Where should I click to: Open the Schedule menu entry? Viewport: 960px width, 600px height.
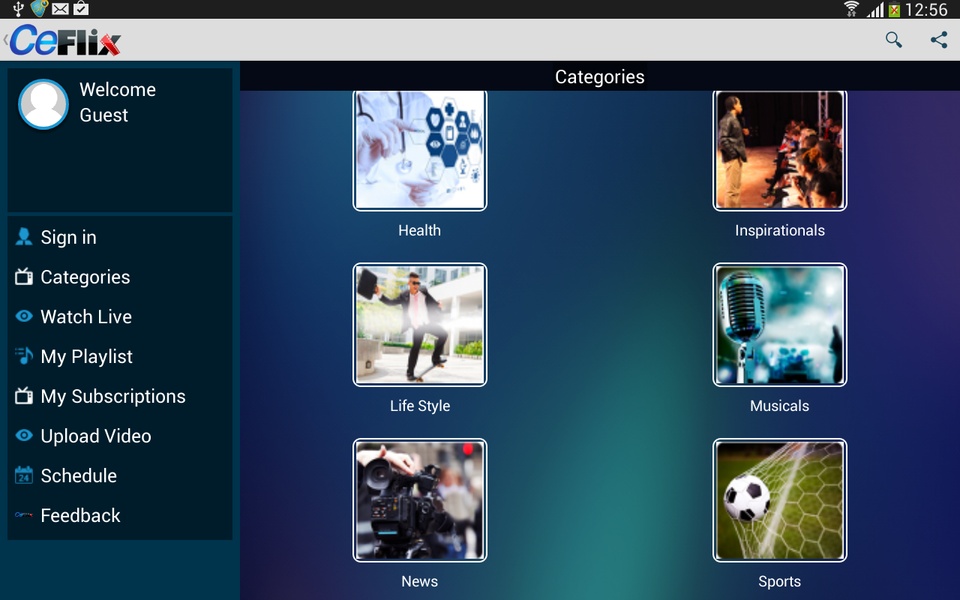119,476
